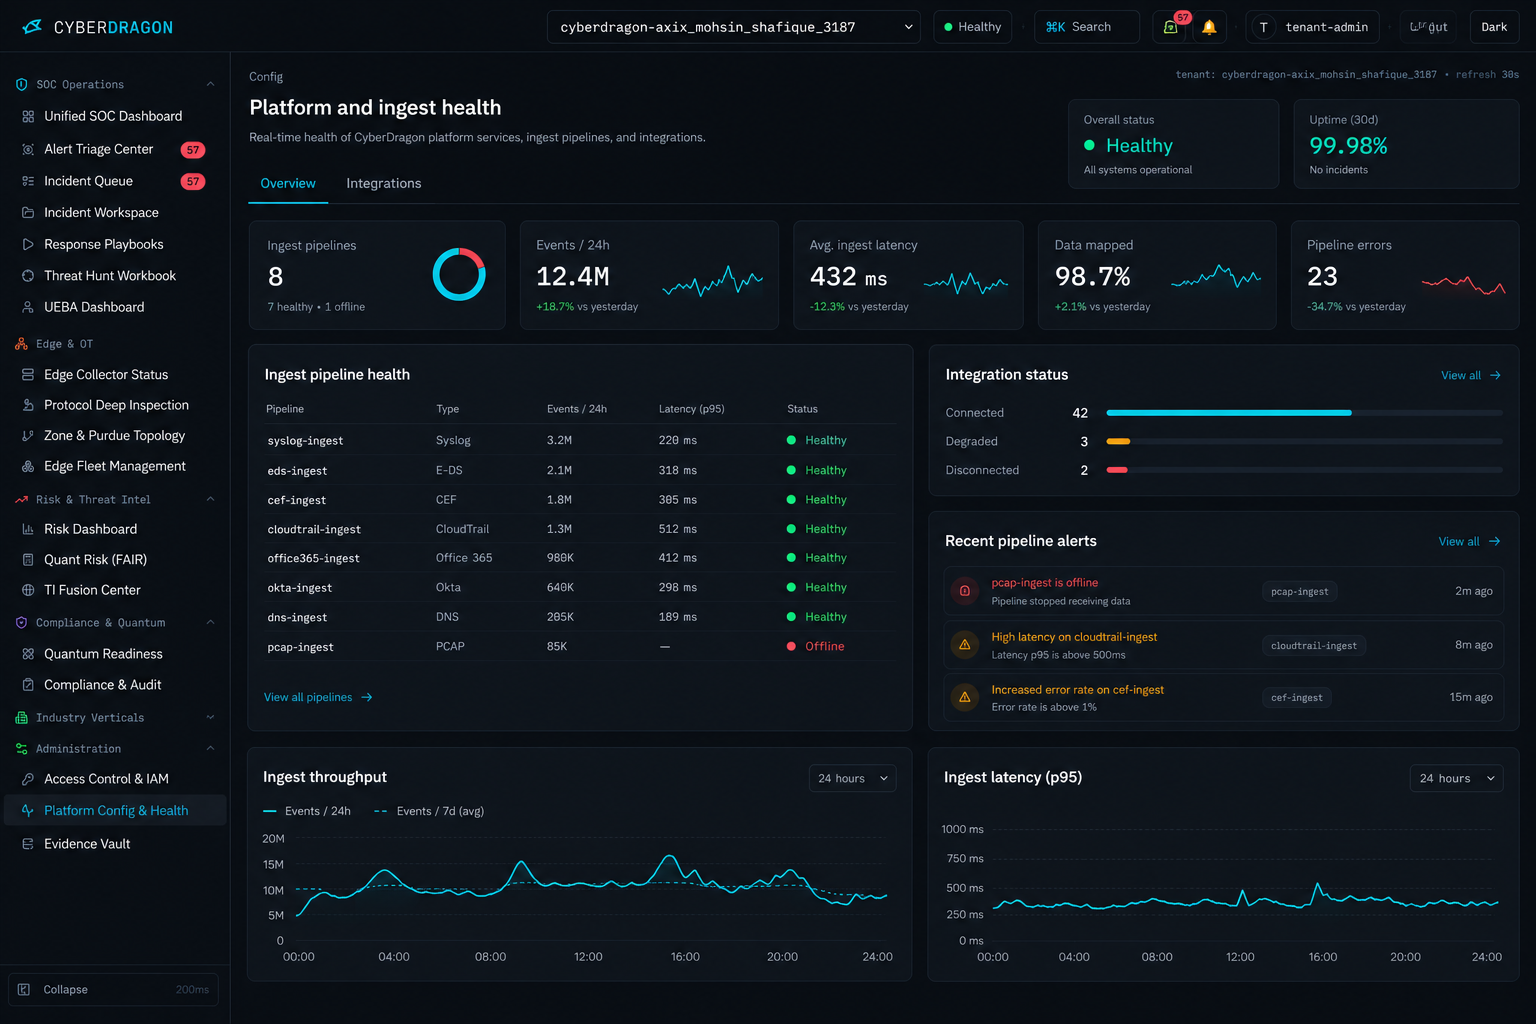
Task: Click the cloudtrail-ingest latency warning icon
Action: [x=965, y=645]
